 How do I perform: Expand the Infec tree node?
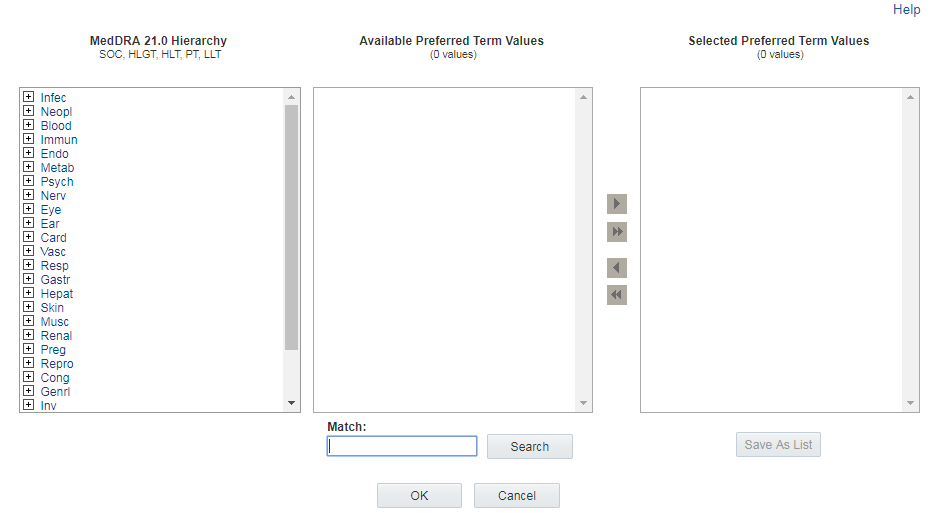pos(29,98)
